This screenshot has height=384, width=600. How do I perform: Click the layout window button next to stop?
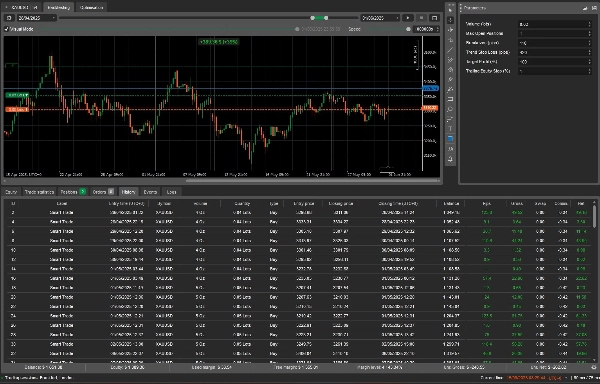(434, 18)
